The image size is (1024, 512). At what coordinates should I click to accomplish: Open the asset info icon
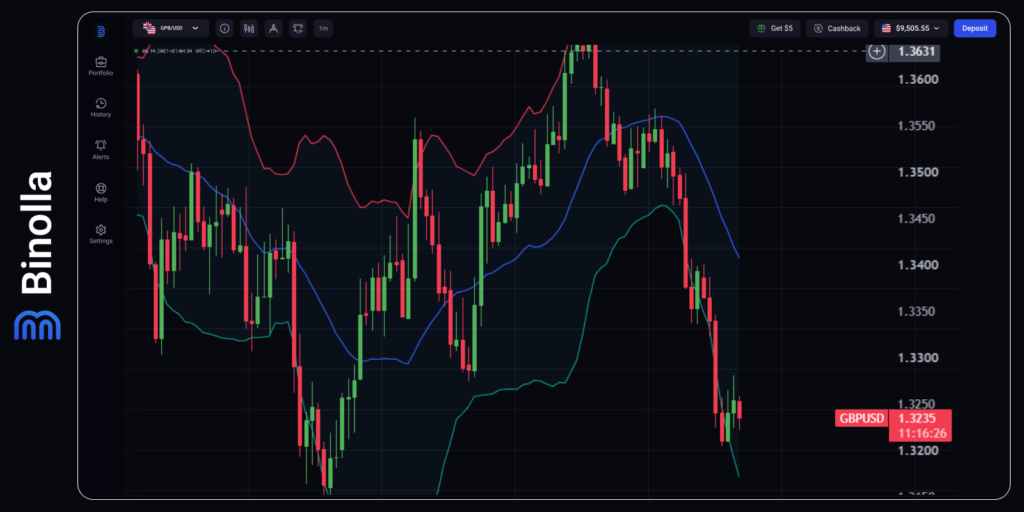click(x=225, y=28)
